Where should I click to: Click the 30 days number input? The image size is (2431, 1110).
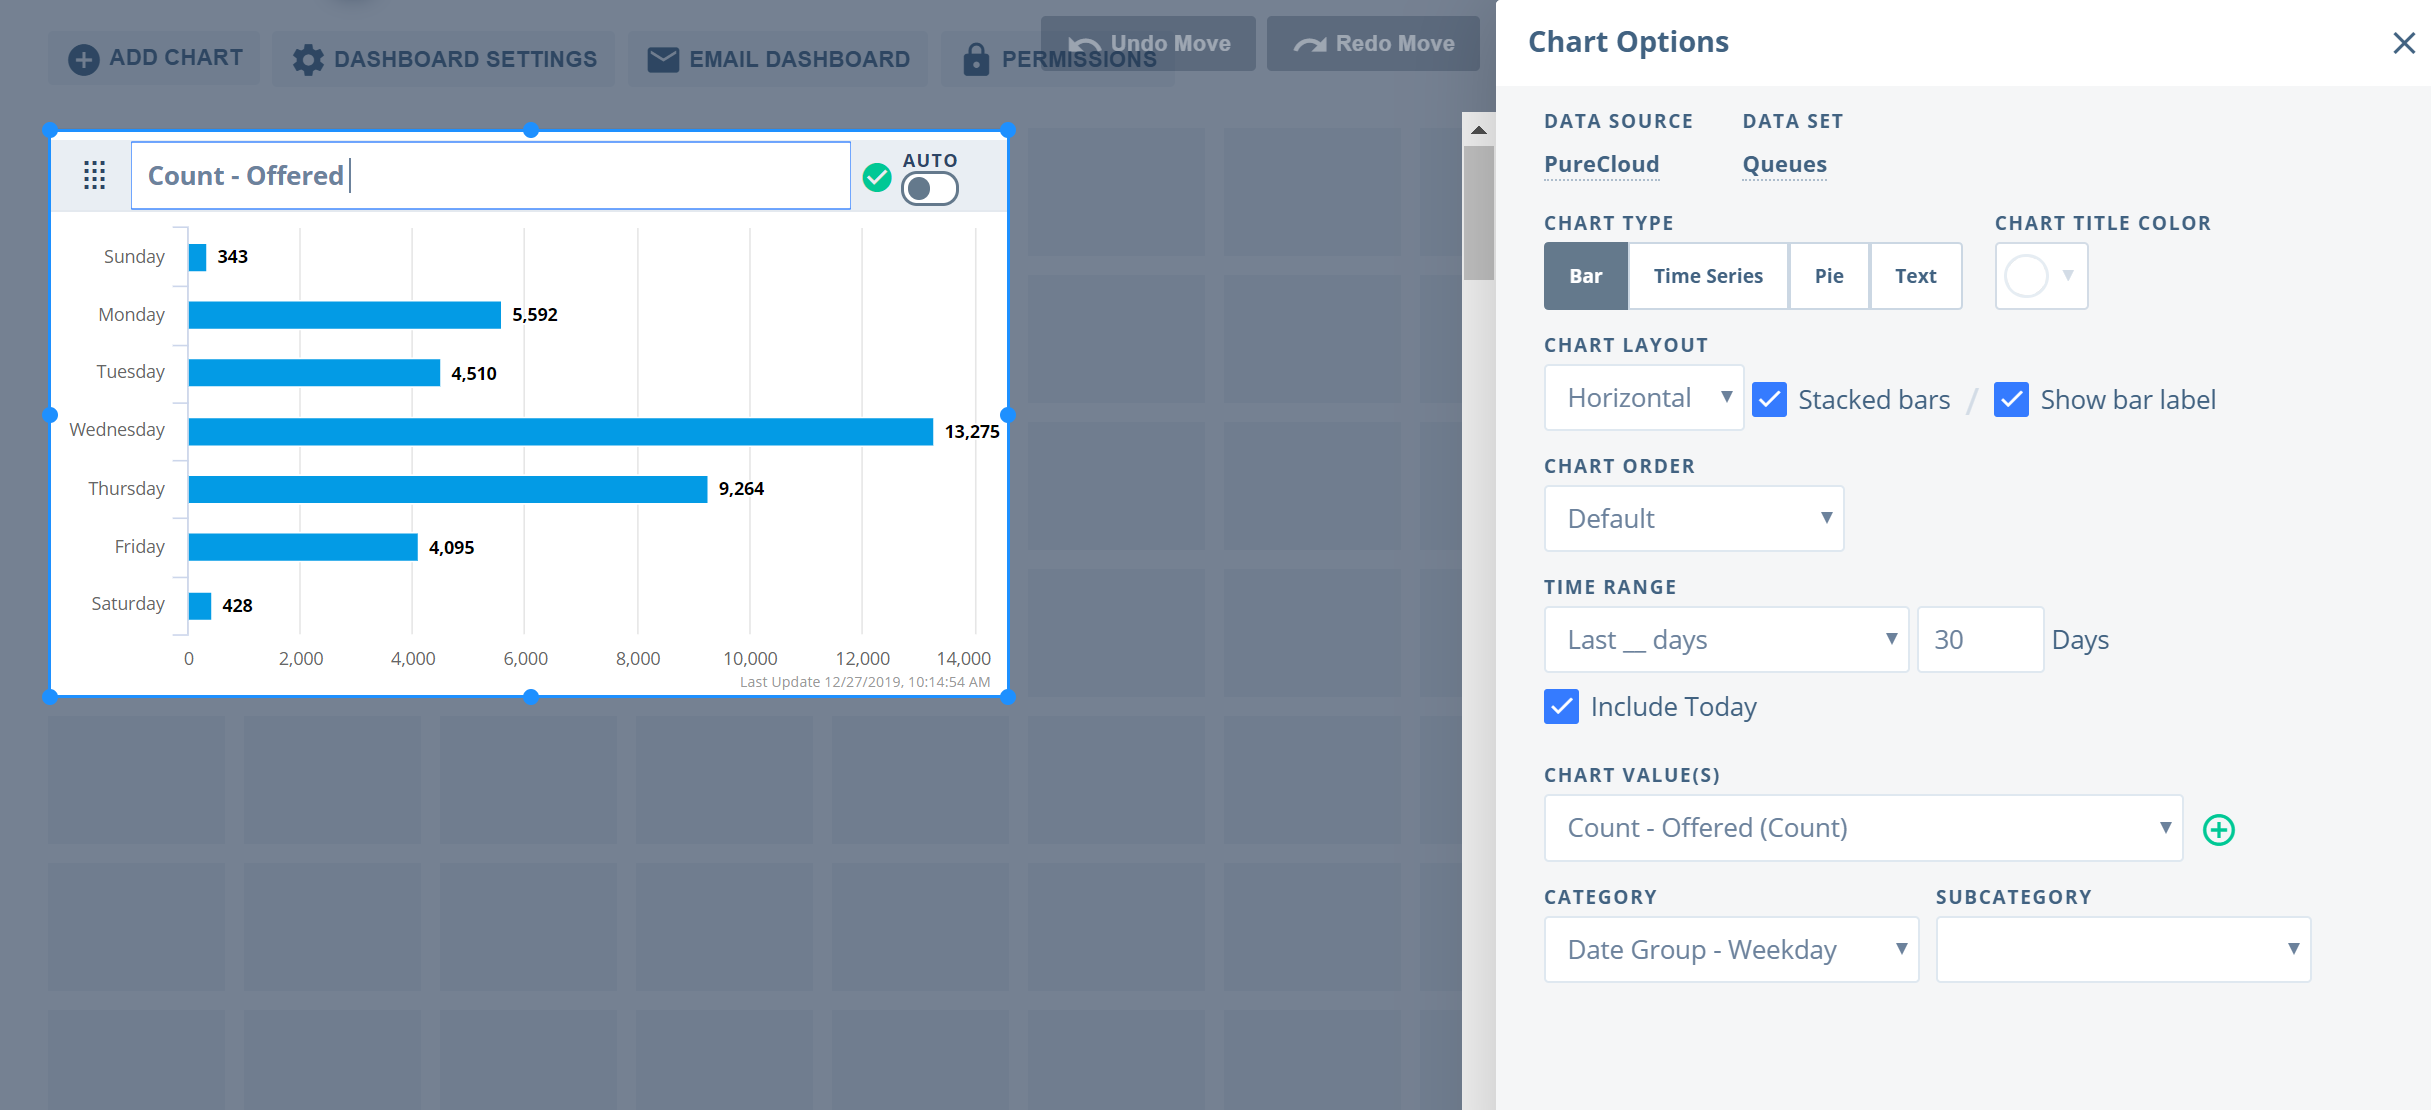[x=1980, y=639]
